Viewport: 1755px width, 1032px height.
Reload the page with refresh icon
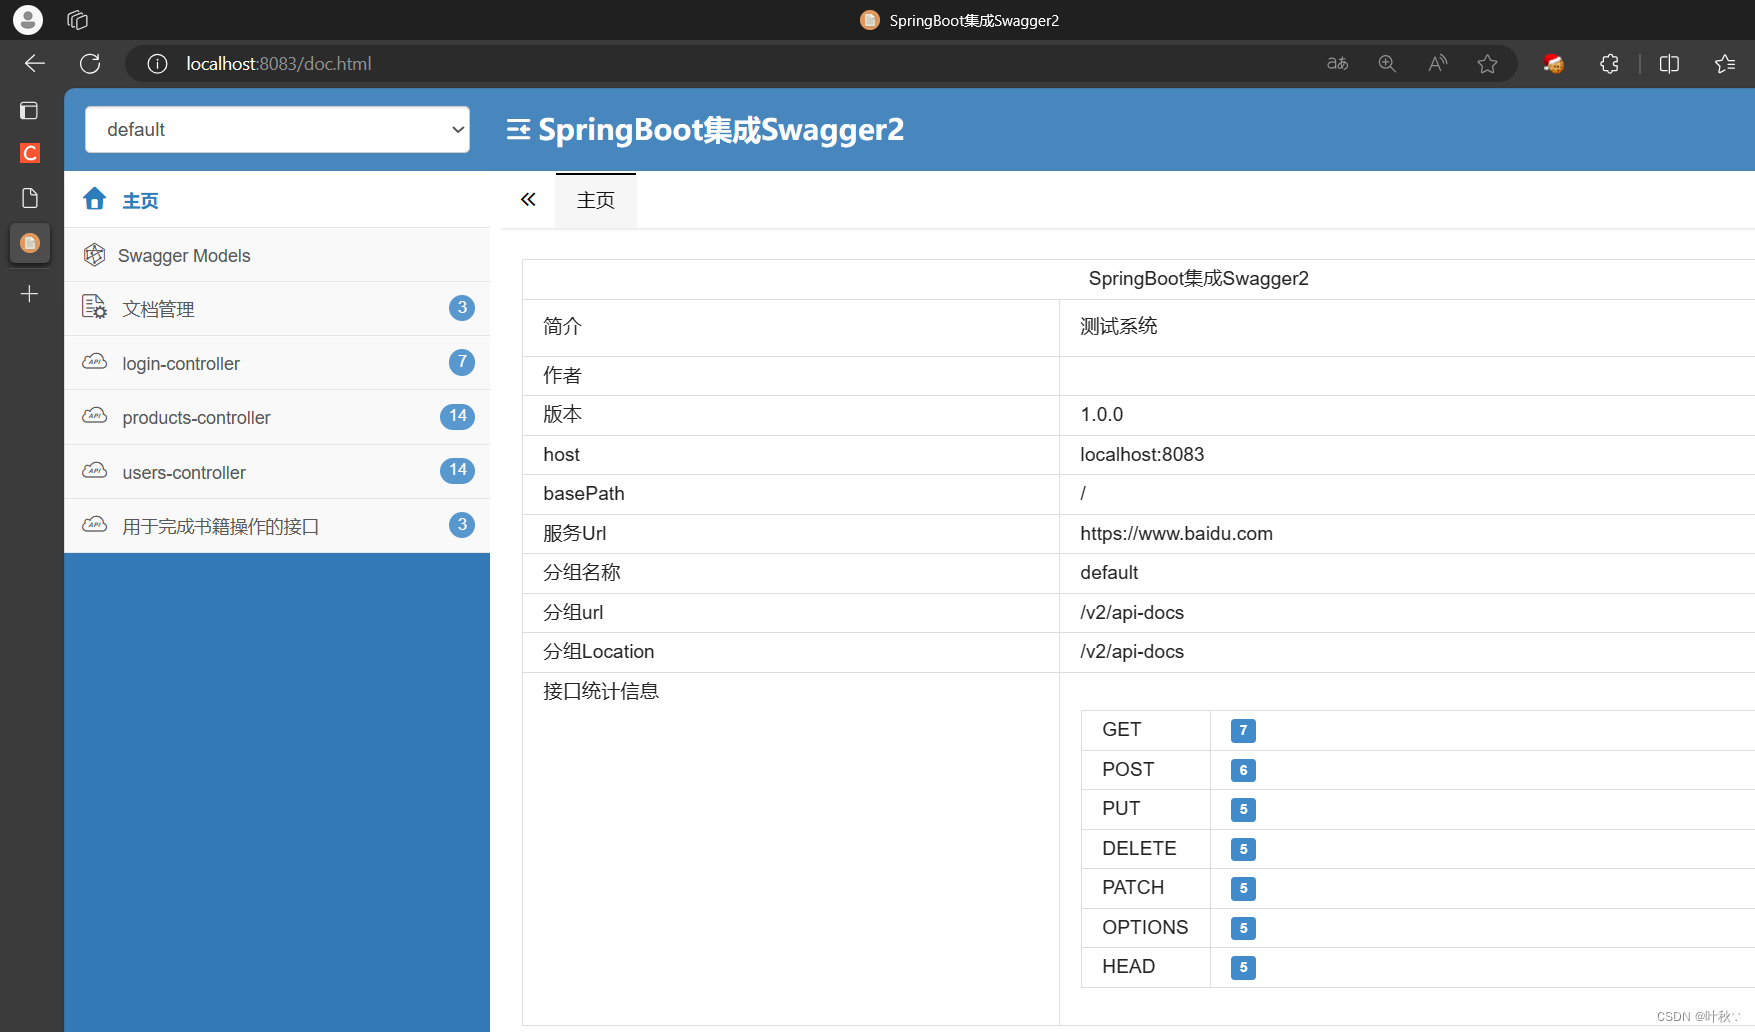pyautogui.click(x=90, y=64)
